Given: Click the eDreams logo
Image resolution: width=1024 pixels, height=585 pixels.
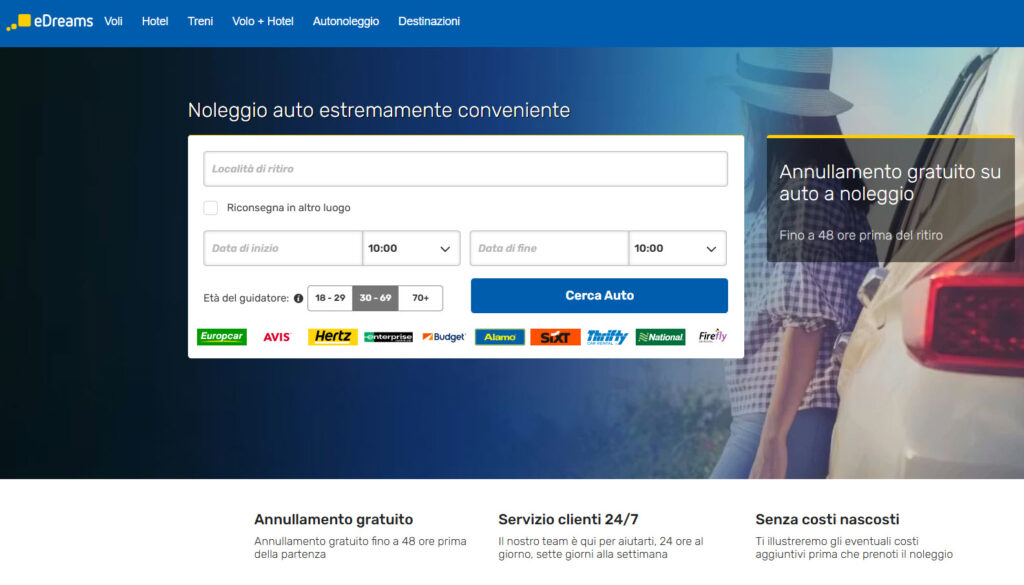Looking at the screenshot, I should pos(50,21).
